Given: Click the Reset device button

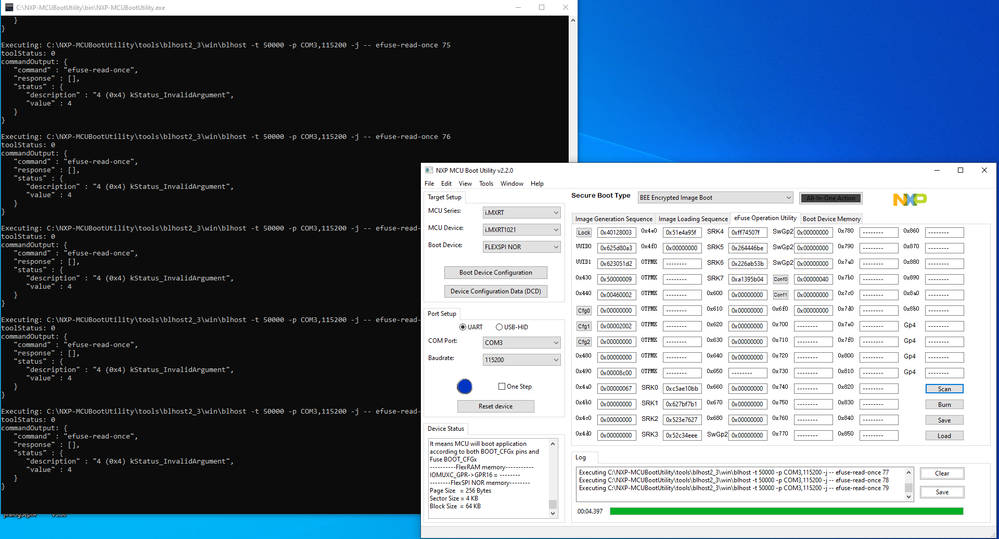Looking at the screenshot, I should point(496,406).
